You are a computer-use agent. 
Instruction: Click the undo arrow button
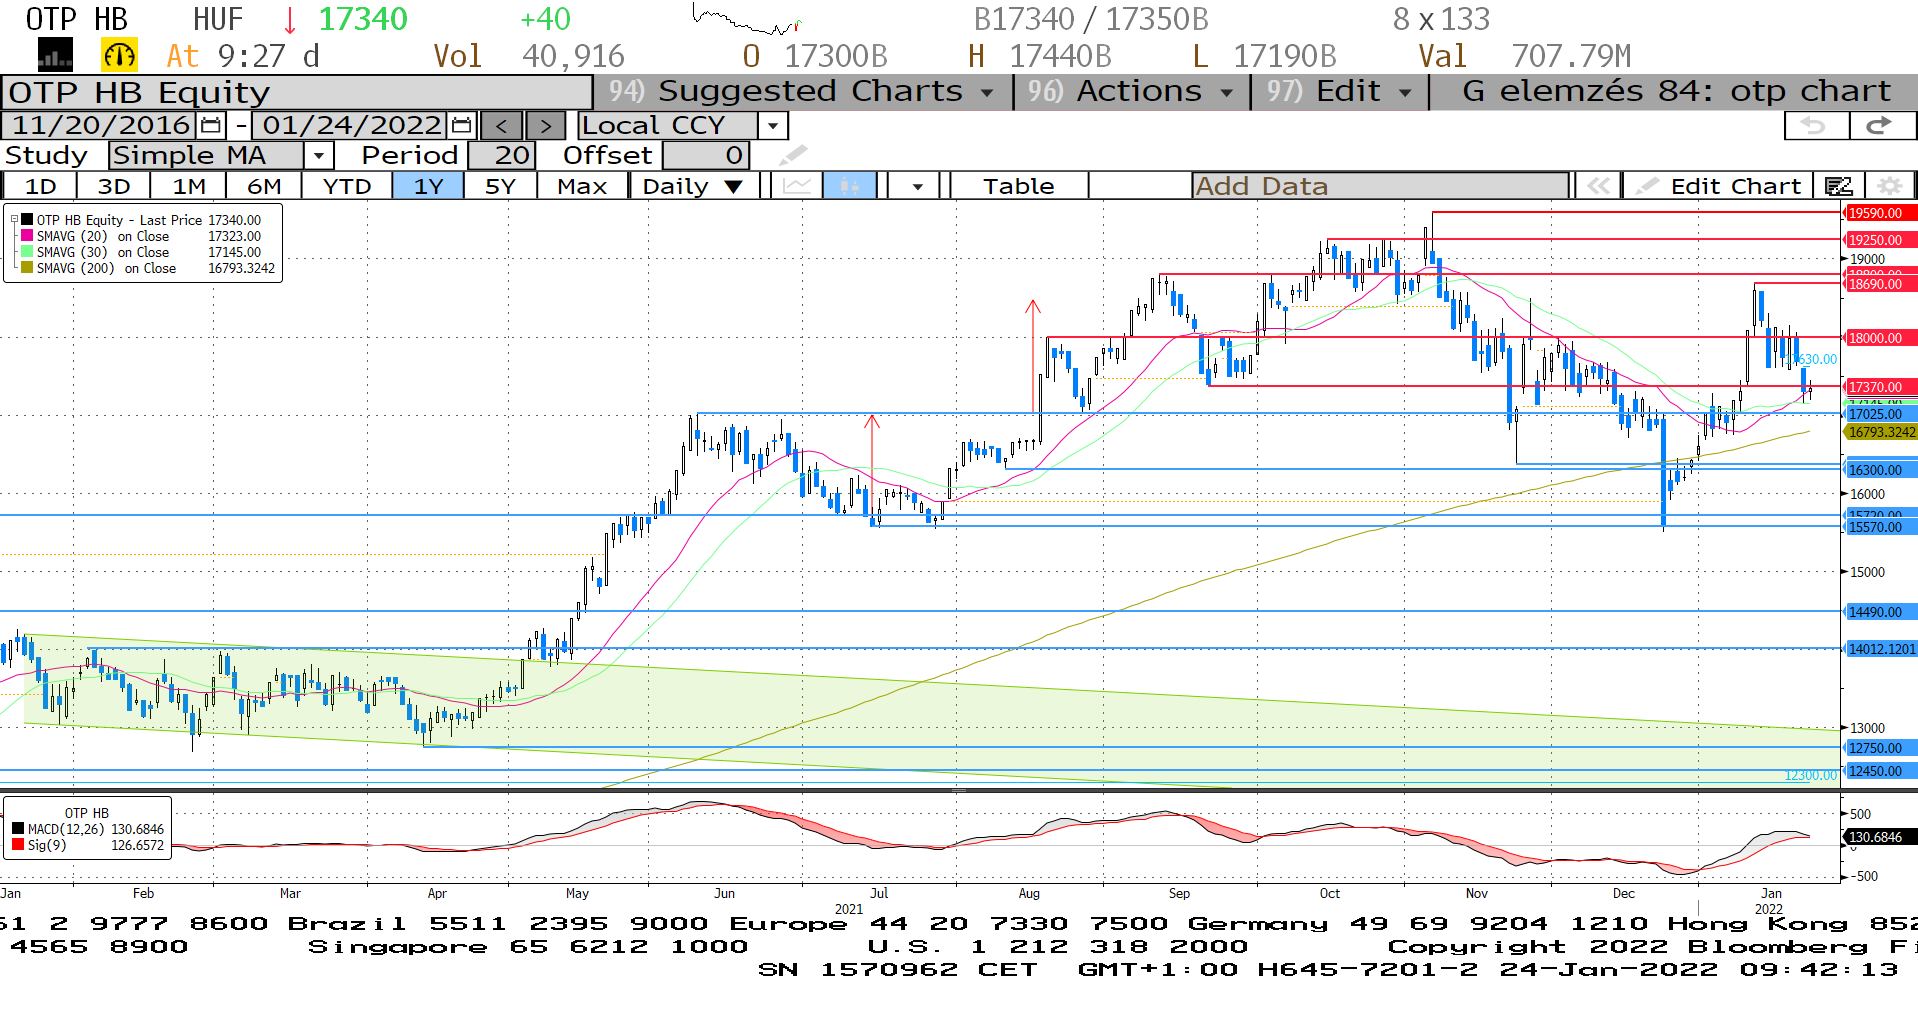coord(1815,125)
